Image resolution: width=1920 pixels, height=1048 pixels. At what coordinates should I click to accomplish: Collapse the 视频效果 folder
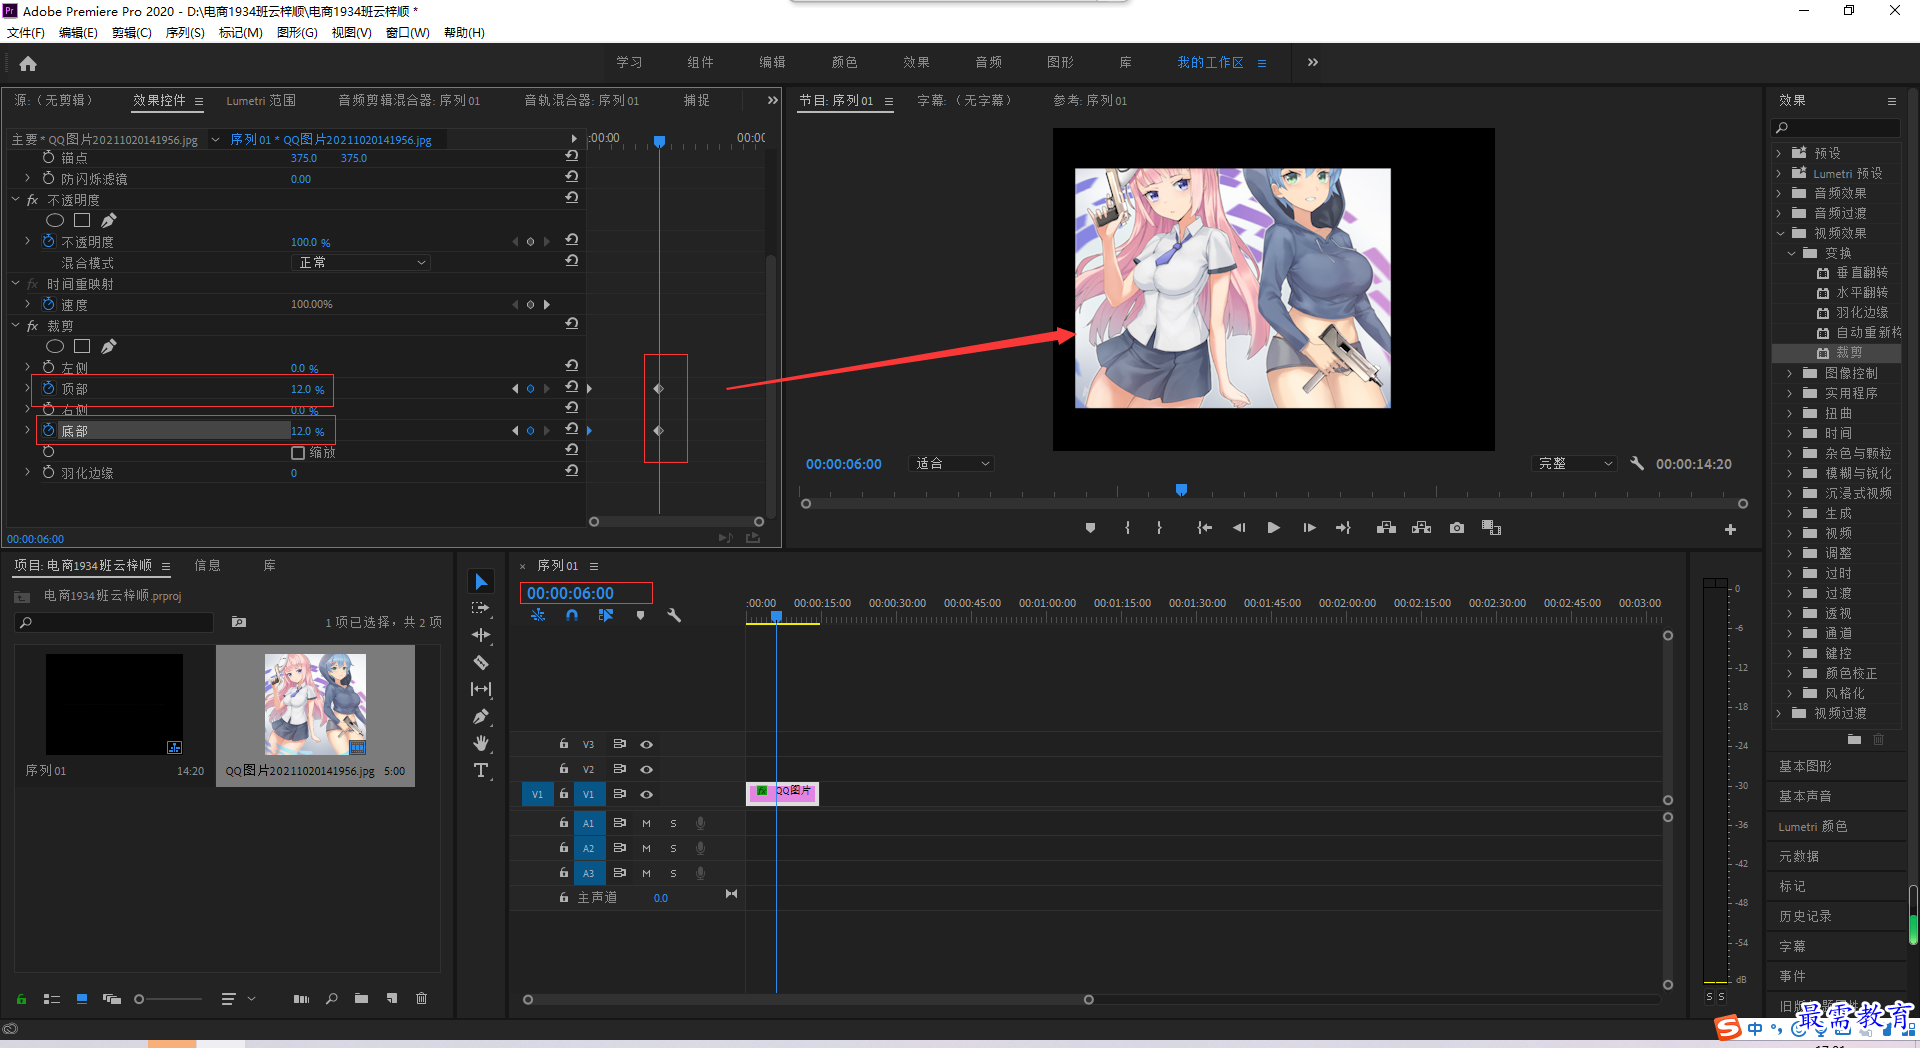click(1779, 233)
